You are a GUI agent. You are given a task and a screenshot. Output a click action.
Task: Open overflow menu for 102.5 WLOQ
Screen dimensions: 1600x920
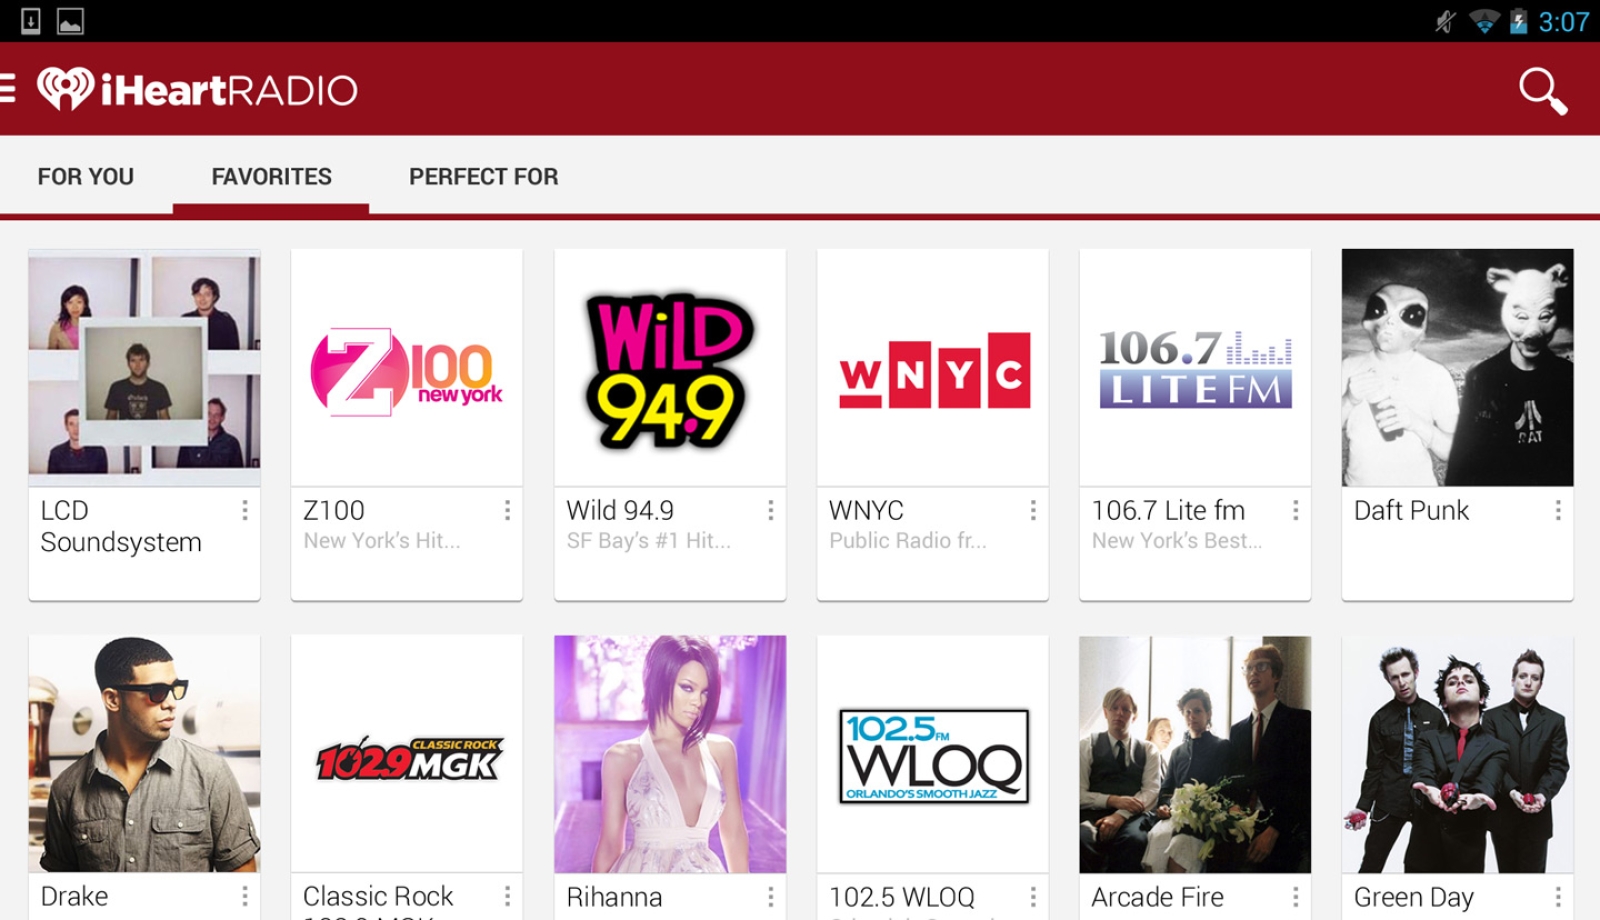pos(1032,897)
